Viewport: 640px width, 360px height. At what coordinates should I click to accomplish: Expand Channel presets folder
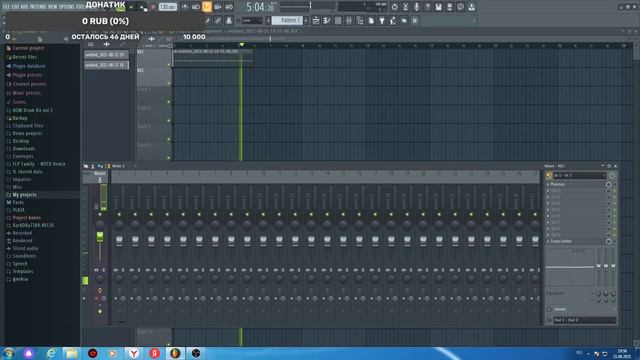click(29, 84)
